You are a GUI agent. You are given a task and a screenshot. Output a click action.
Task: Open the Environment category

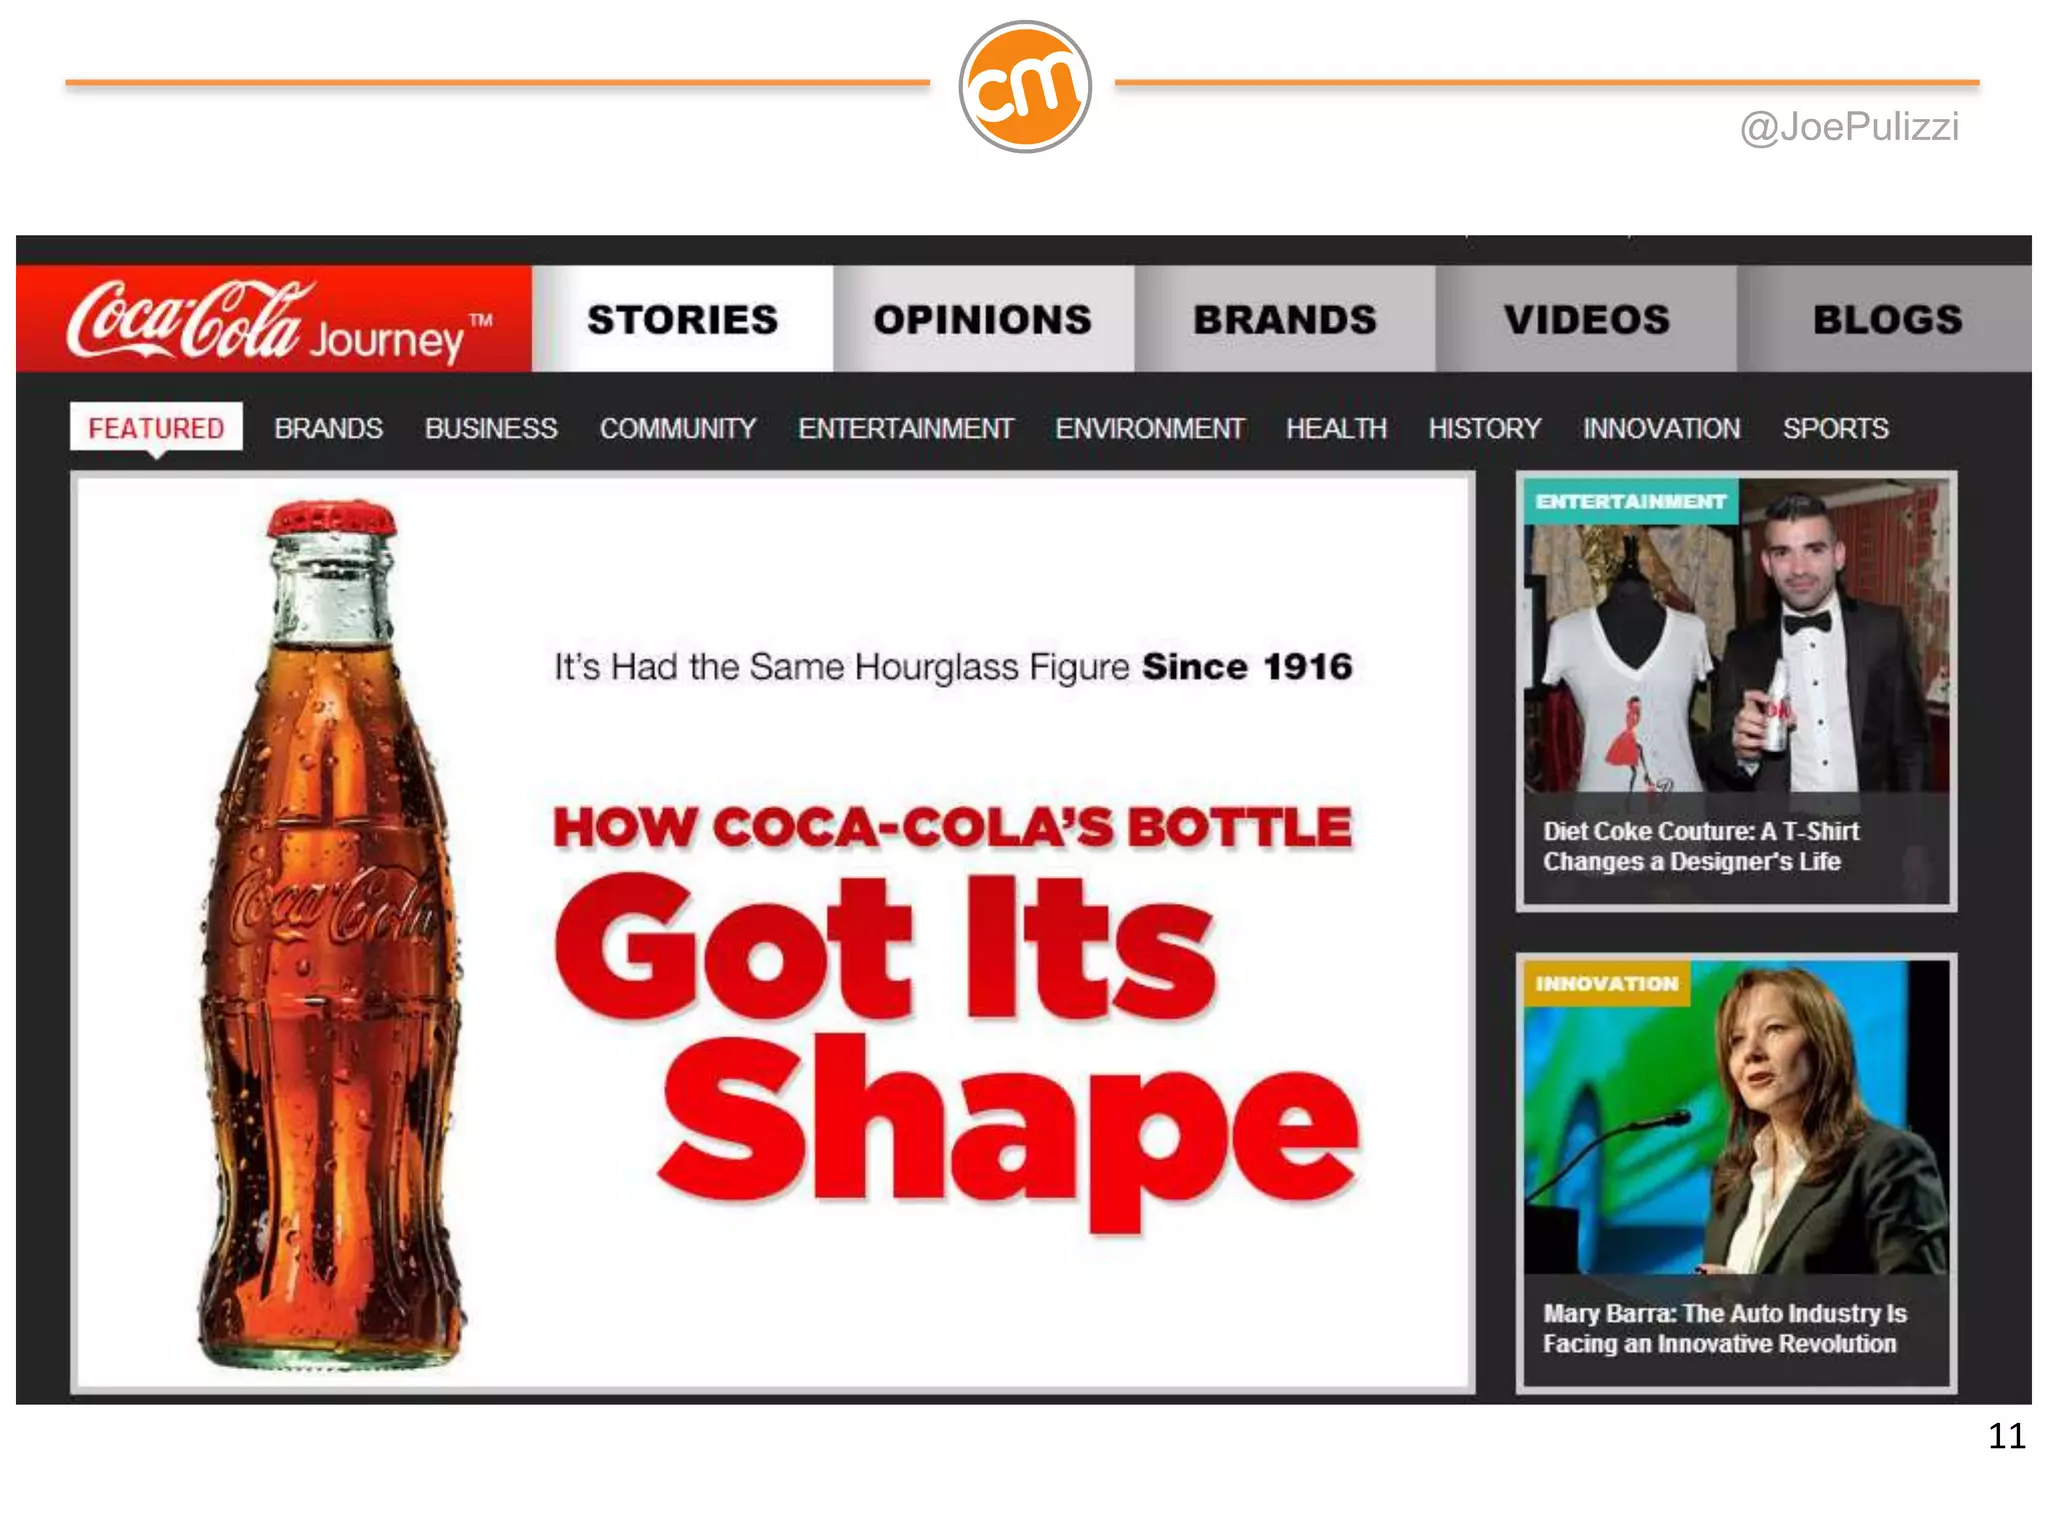1150,429
